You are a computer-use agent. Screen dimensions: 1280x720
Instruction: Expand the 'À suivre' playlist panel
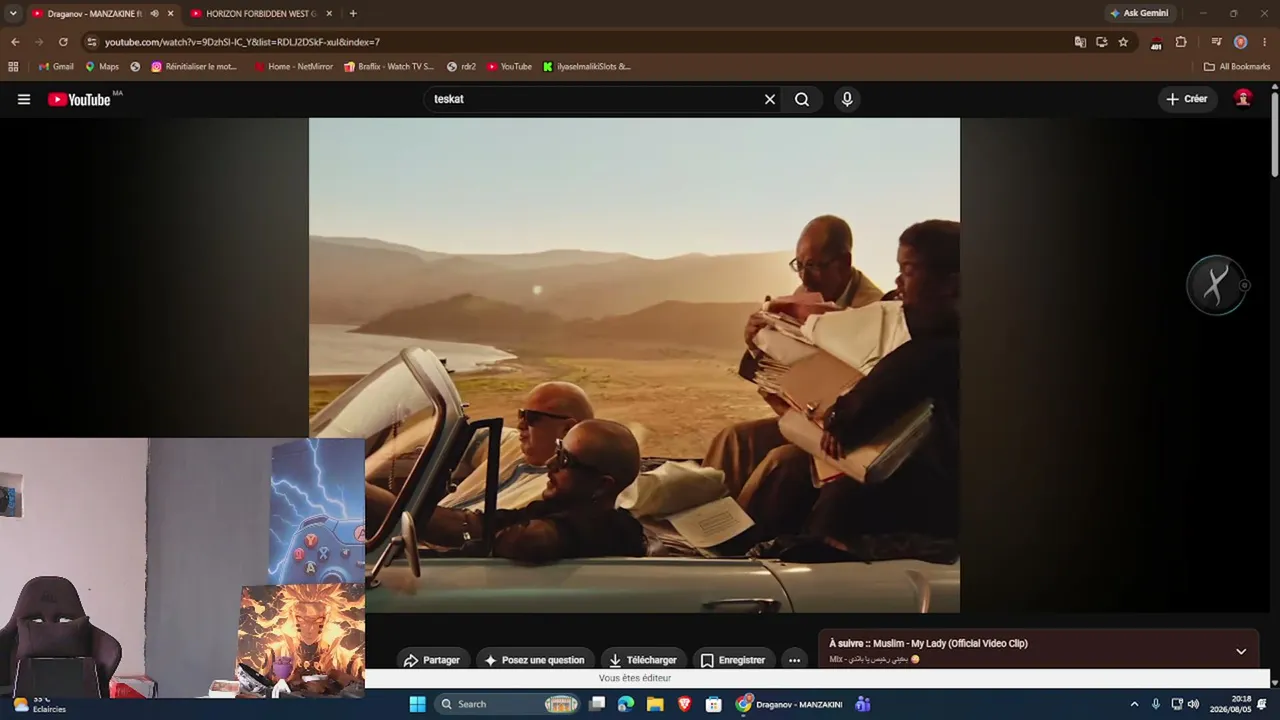1241,651
